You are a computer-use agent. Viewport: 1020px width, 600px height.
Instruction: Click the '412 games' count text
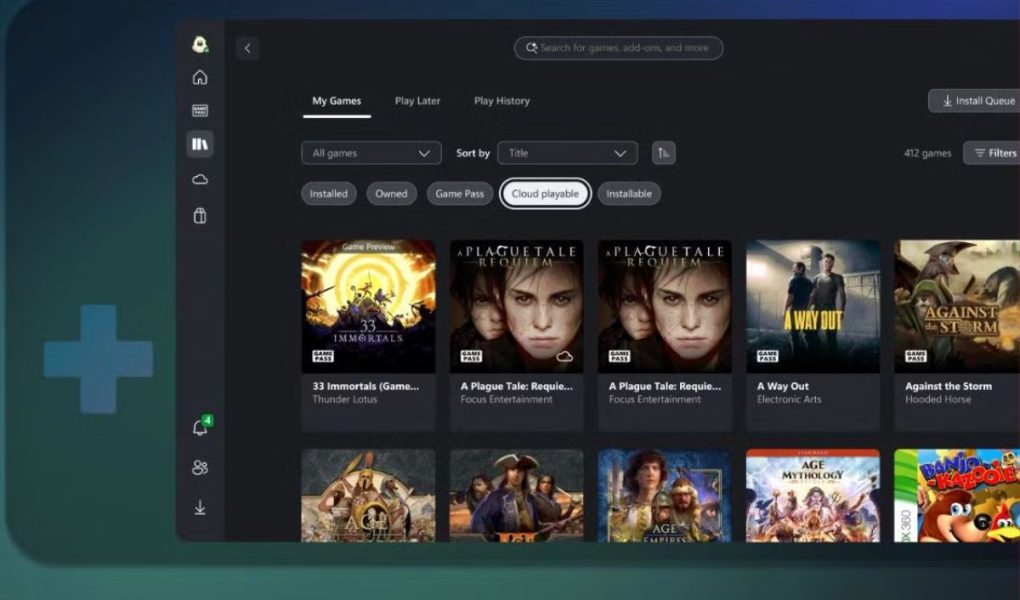coord(928,154)
